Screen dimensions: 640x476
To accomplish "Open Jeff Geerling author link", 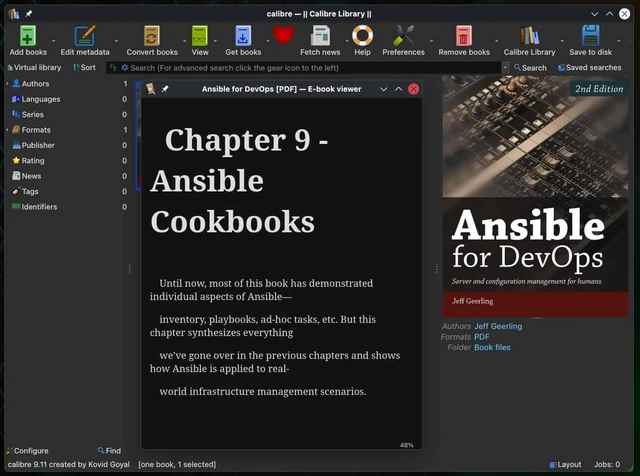I will point(498,326).
